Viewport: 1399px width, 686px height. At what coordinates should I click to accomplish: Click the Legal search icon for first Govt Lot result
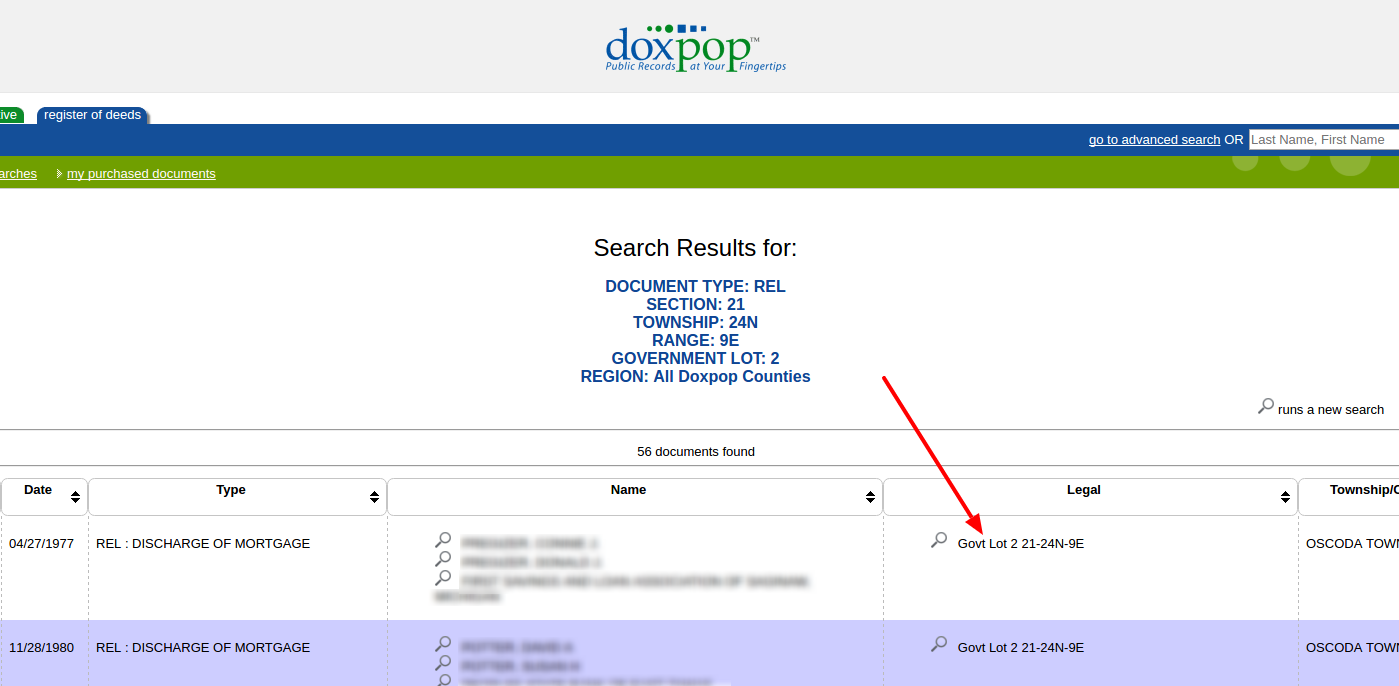click(938, 540)
